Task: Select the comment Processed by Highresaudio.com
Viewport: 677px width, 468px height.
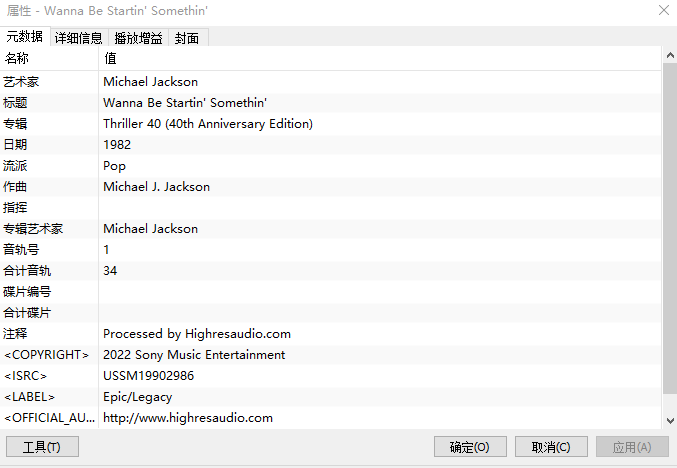Action: click(x=197, y=334)
